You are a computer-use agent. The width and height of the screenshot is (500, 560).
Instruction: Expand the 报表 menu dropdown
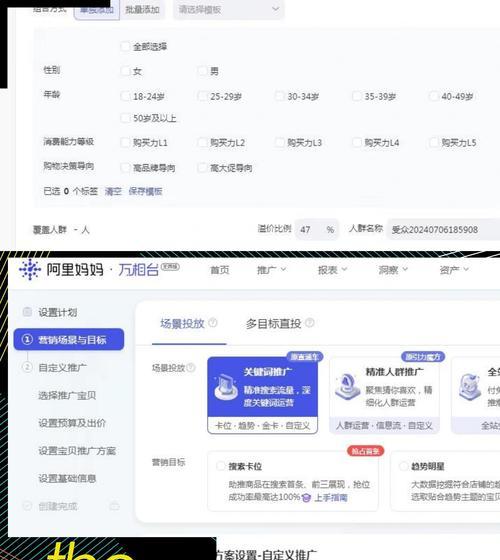coord(332,270)
